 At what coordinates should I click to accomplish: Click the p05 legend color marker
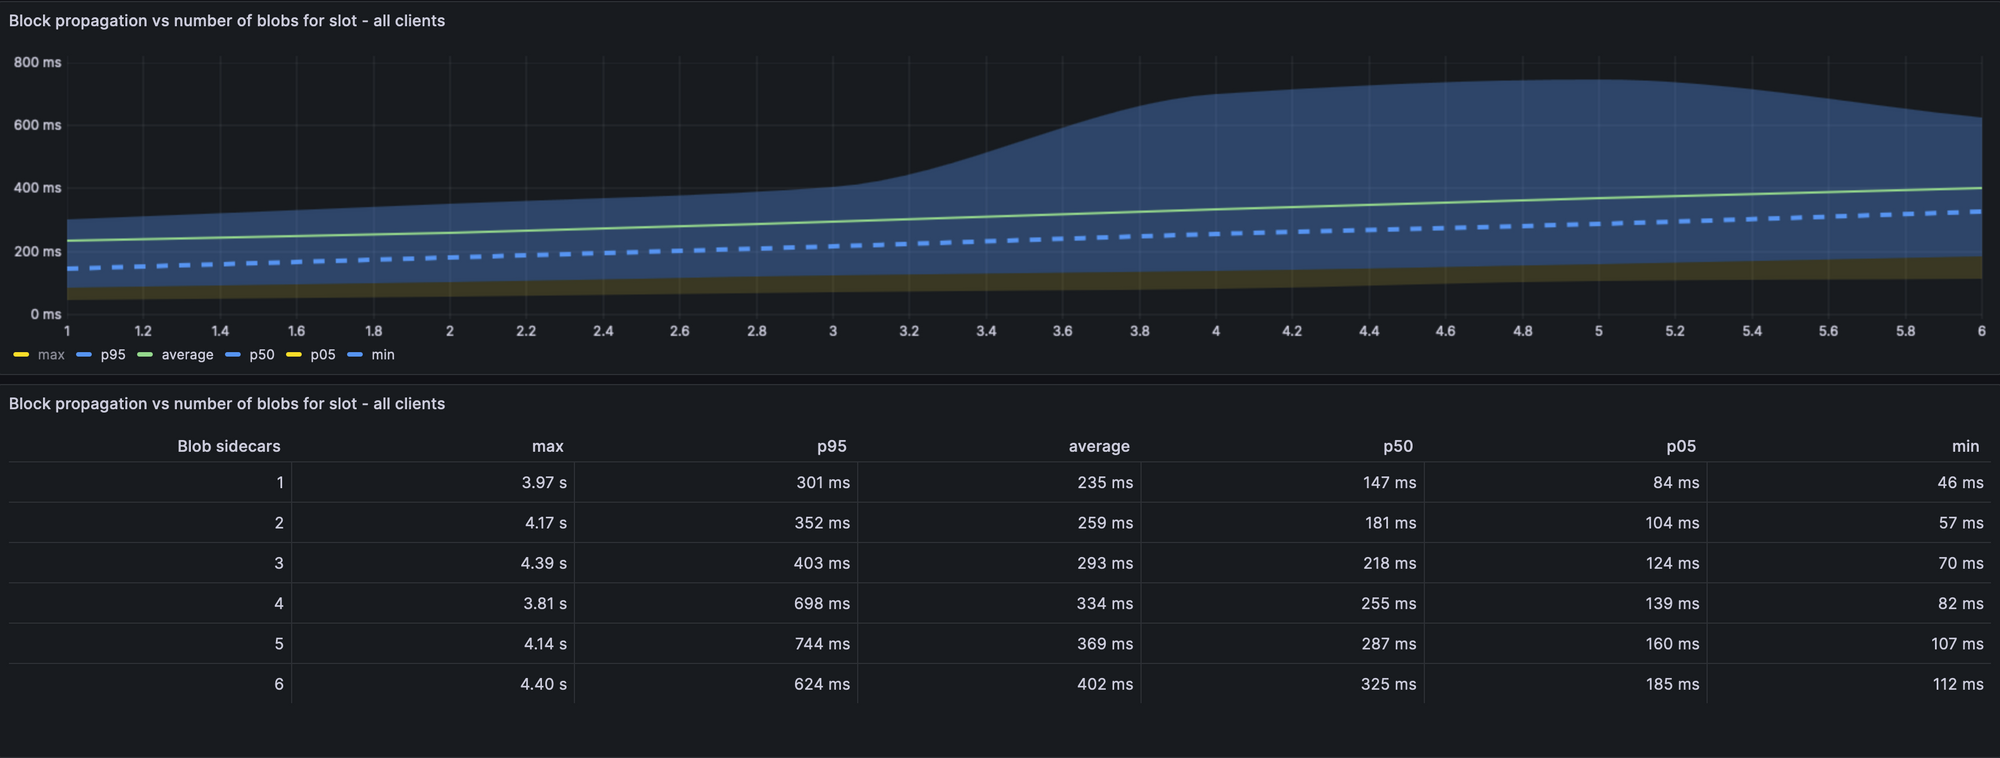tap(294, 355)
